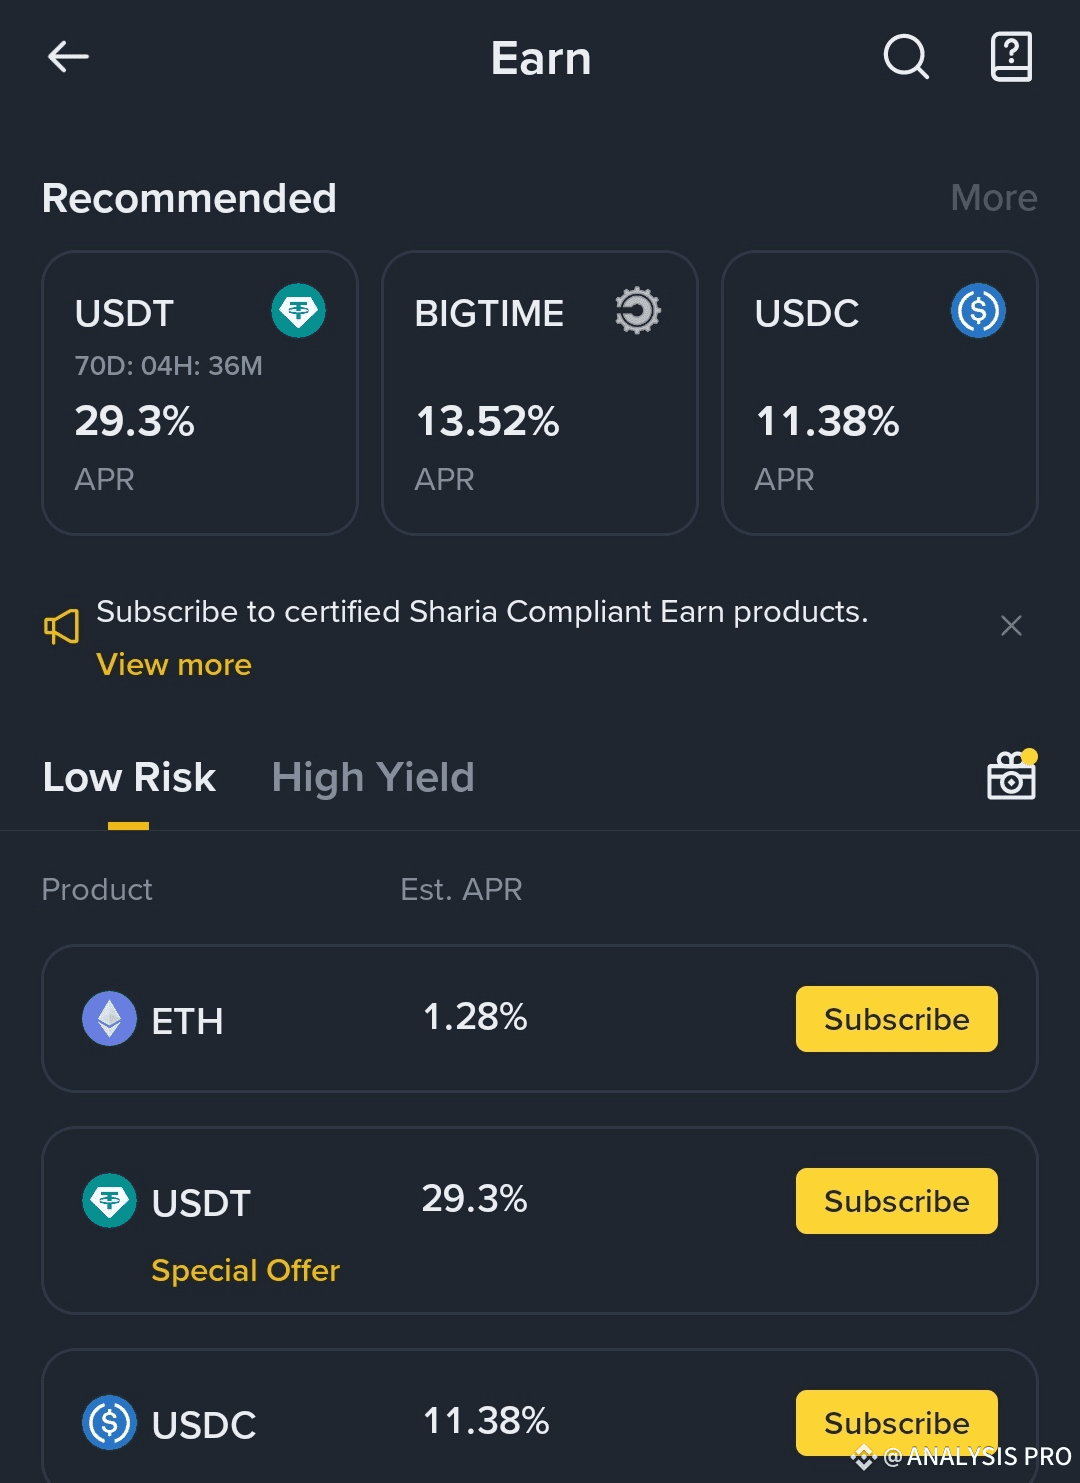Open the gift rewards icon

pos(1012,775)
